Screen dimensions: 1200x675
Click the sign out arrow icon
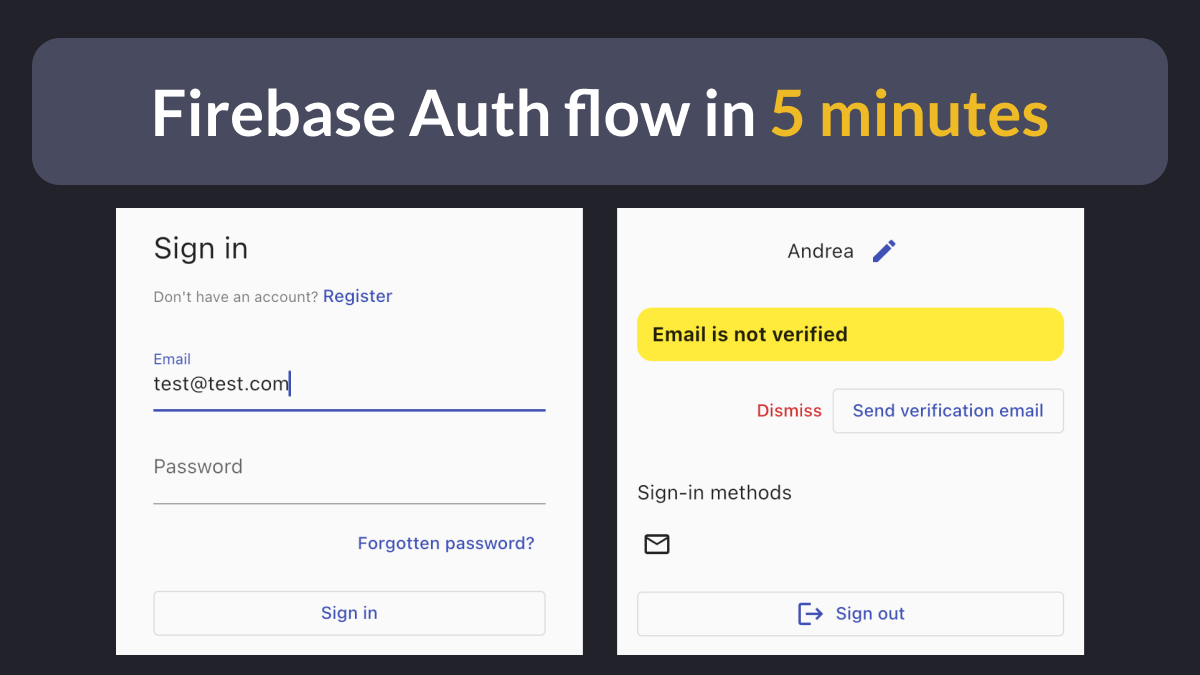[810, 613]
